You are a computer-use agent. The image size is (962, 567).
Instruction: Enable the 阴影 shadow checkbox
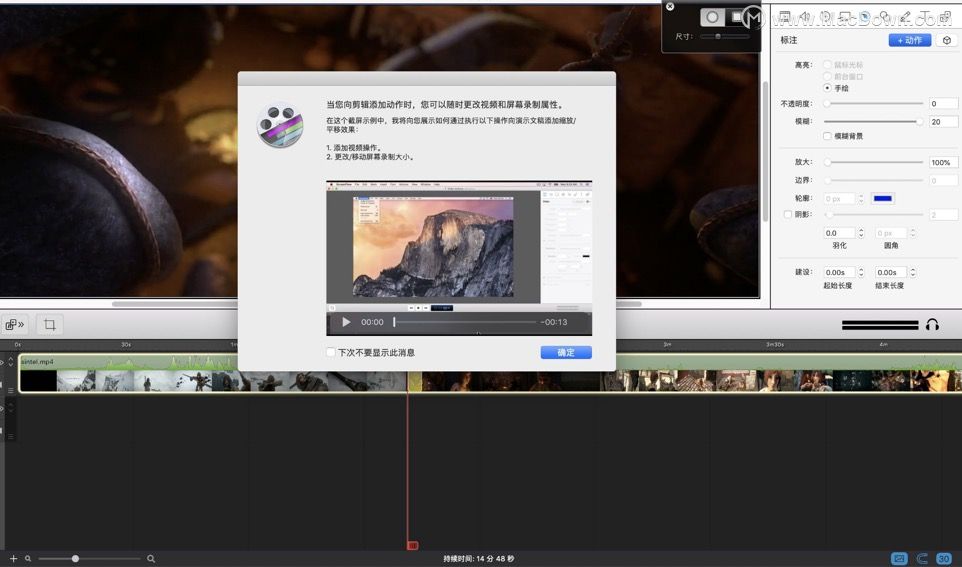coord(787,215)
